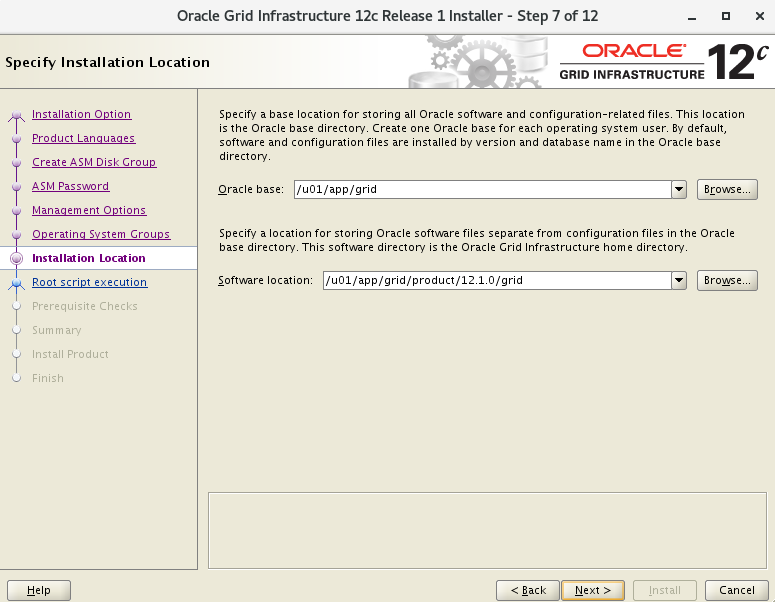Select the Installation Location step in sidebar
This screenshot has height=602, width=775.
click(x=88, y=258)
